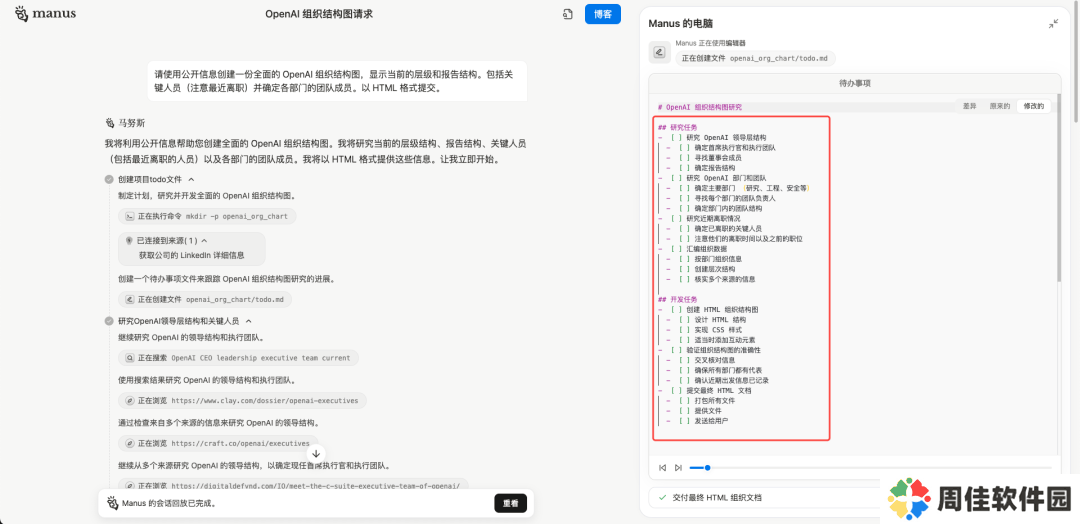
Task: Open the mkdir -p openai_org_chart command chip
Action: [x=207, y=216]
